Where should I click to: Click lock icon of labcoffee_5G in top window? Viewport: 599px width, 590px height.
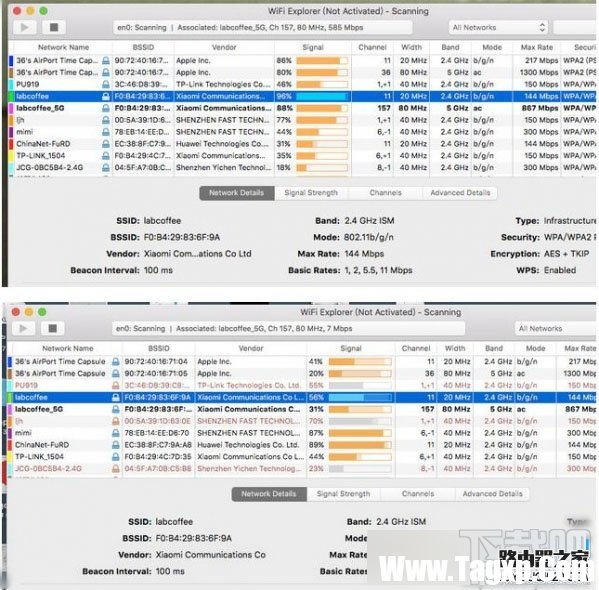[106, 108]
